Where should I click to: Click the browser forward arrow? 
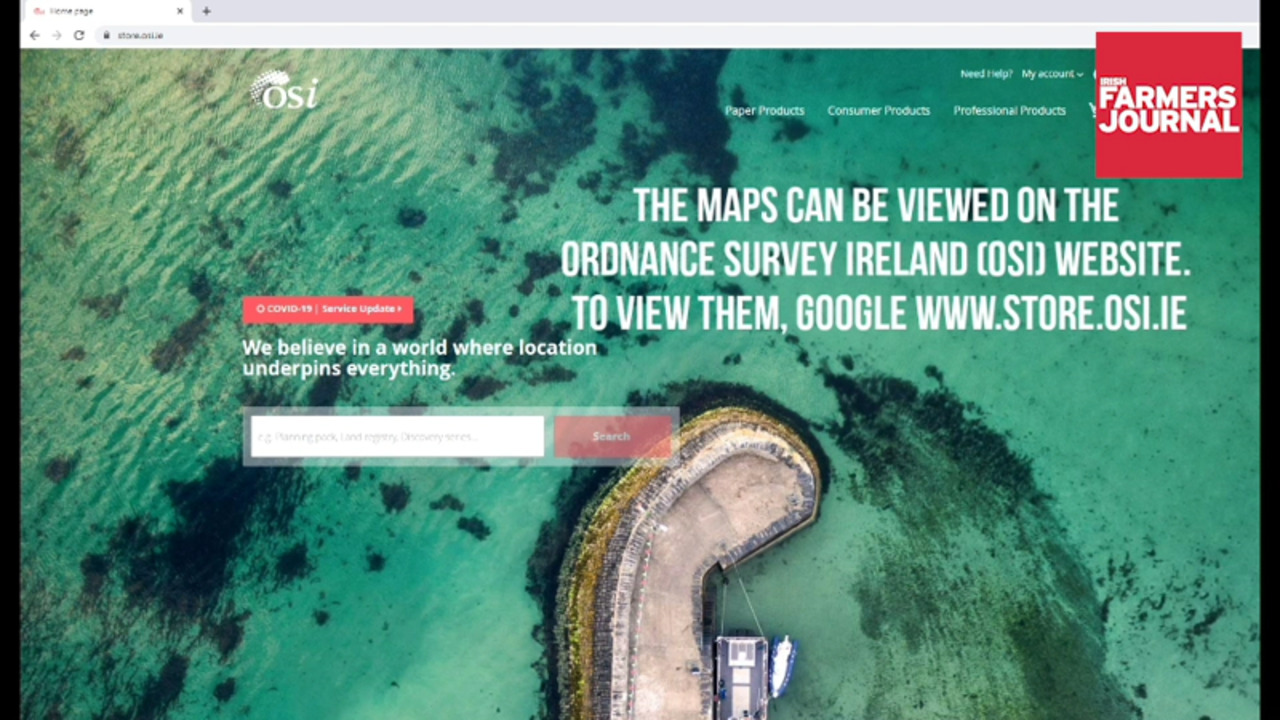[57, 35]
